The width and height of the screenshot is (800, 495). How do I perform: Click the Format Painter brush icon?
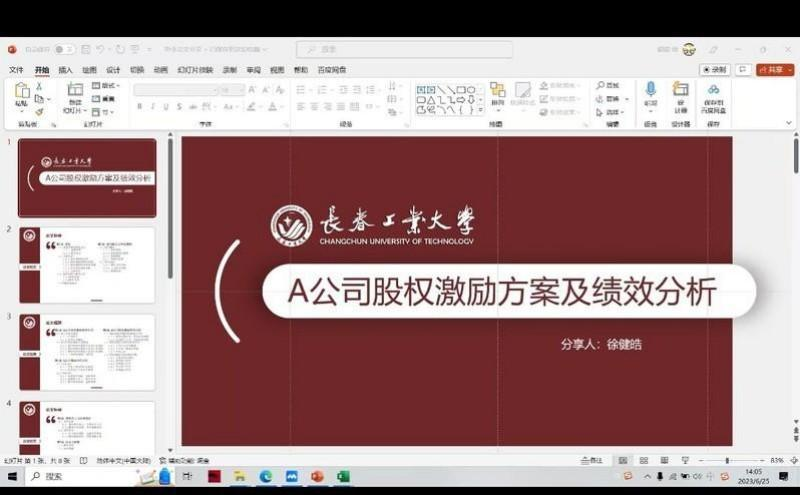(x=40, y=112)
